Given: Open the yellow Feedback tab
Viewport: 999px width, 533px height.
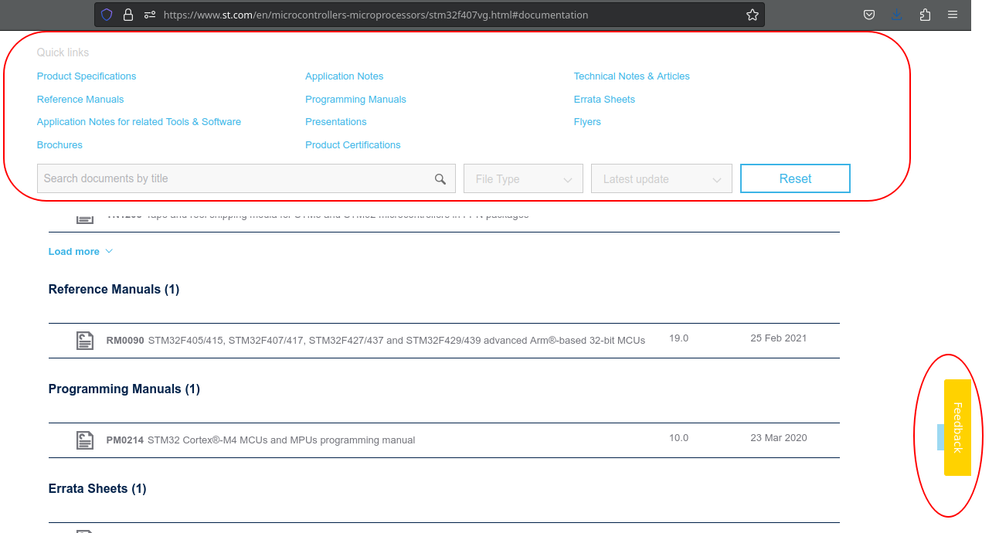Looking at the screenshot, I should coord(958,427).
